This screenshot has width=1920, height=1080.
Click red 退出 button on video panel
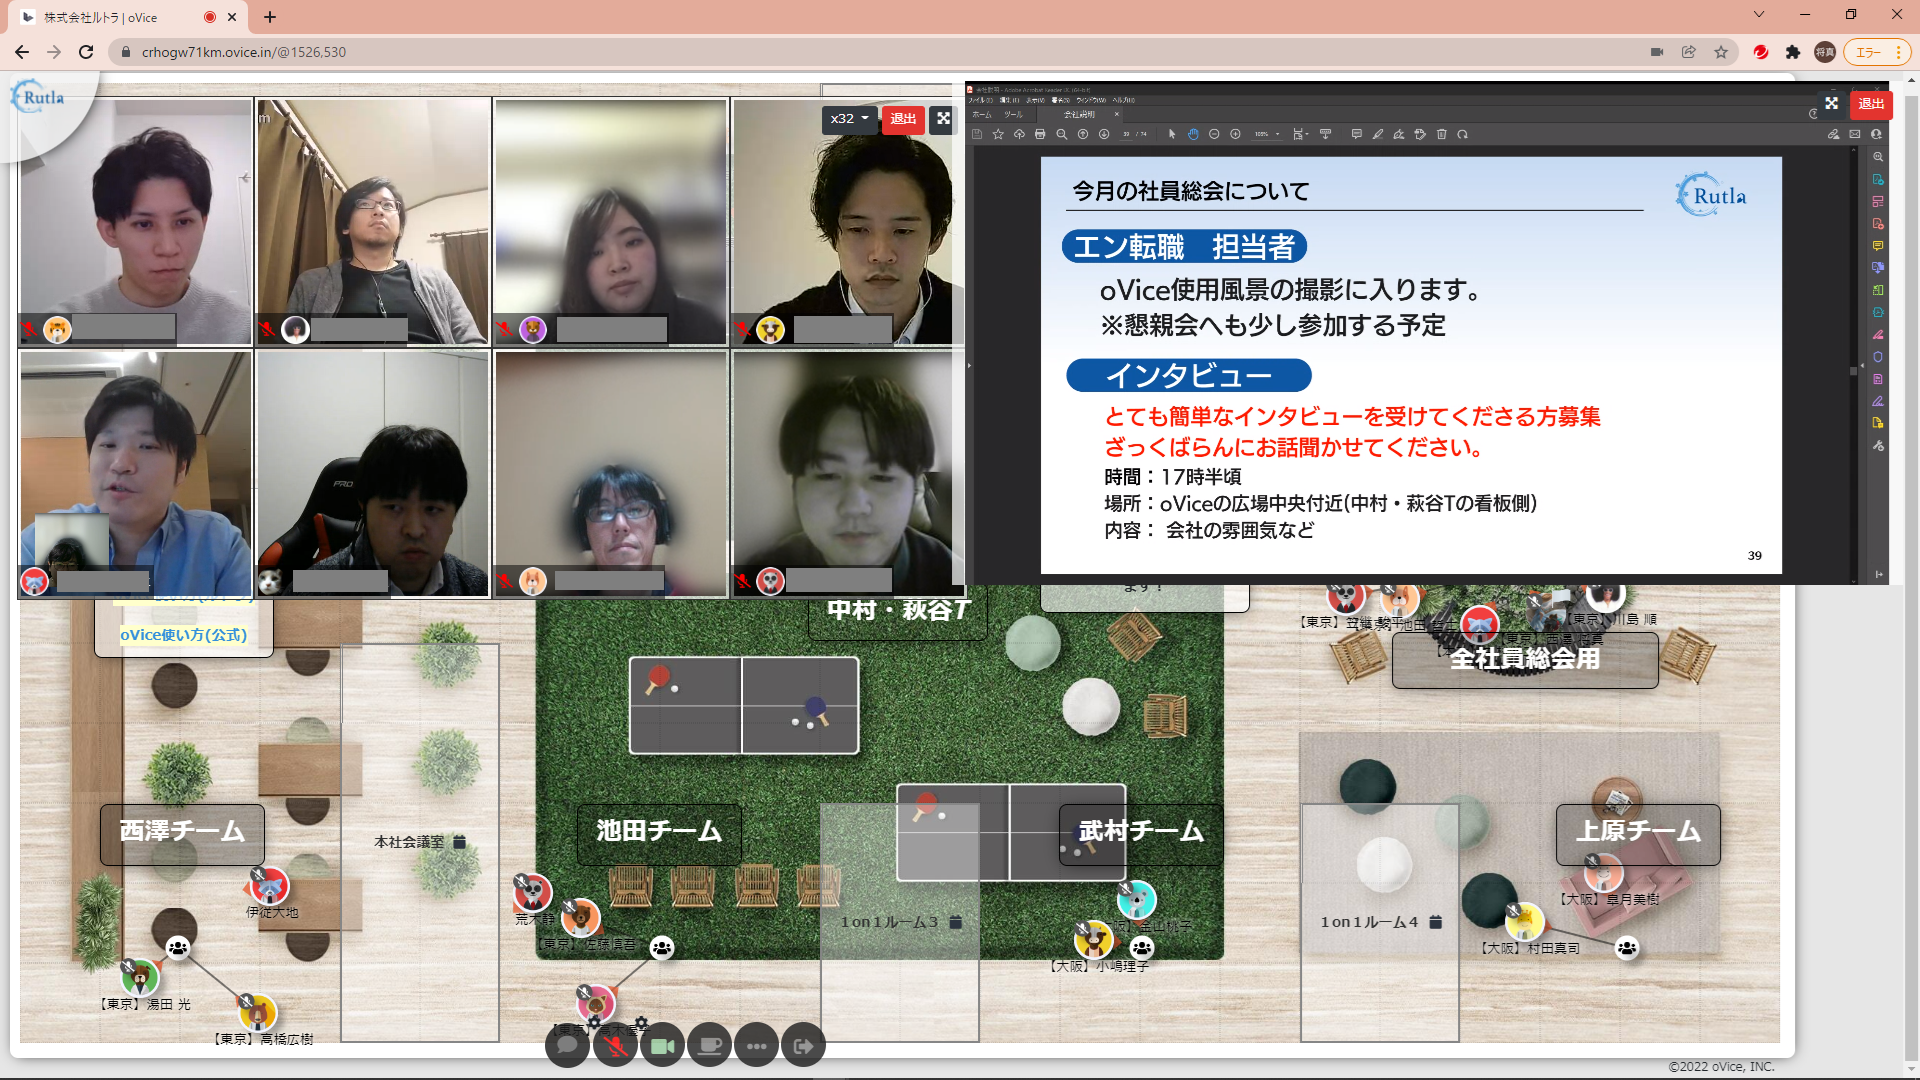(903, 119)
